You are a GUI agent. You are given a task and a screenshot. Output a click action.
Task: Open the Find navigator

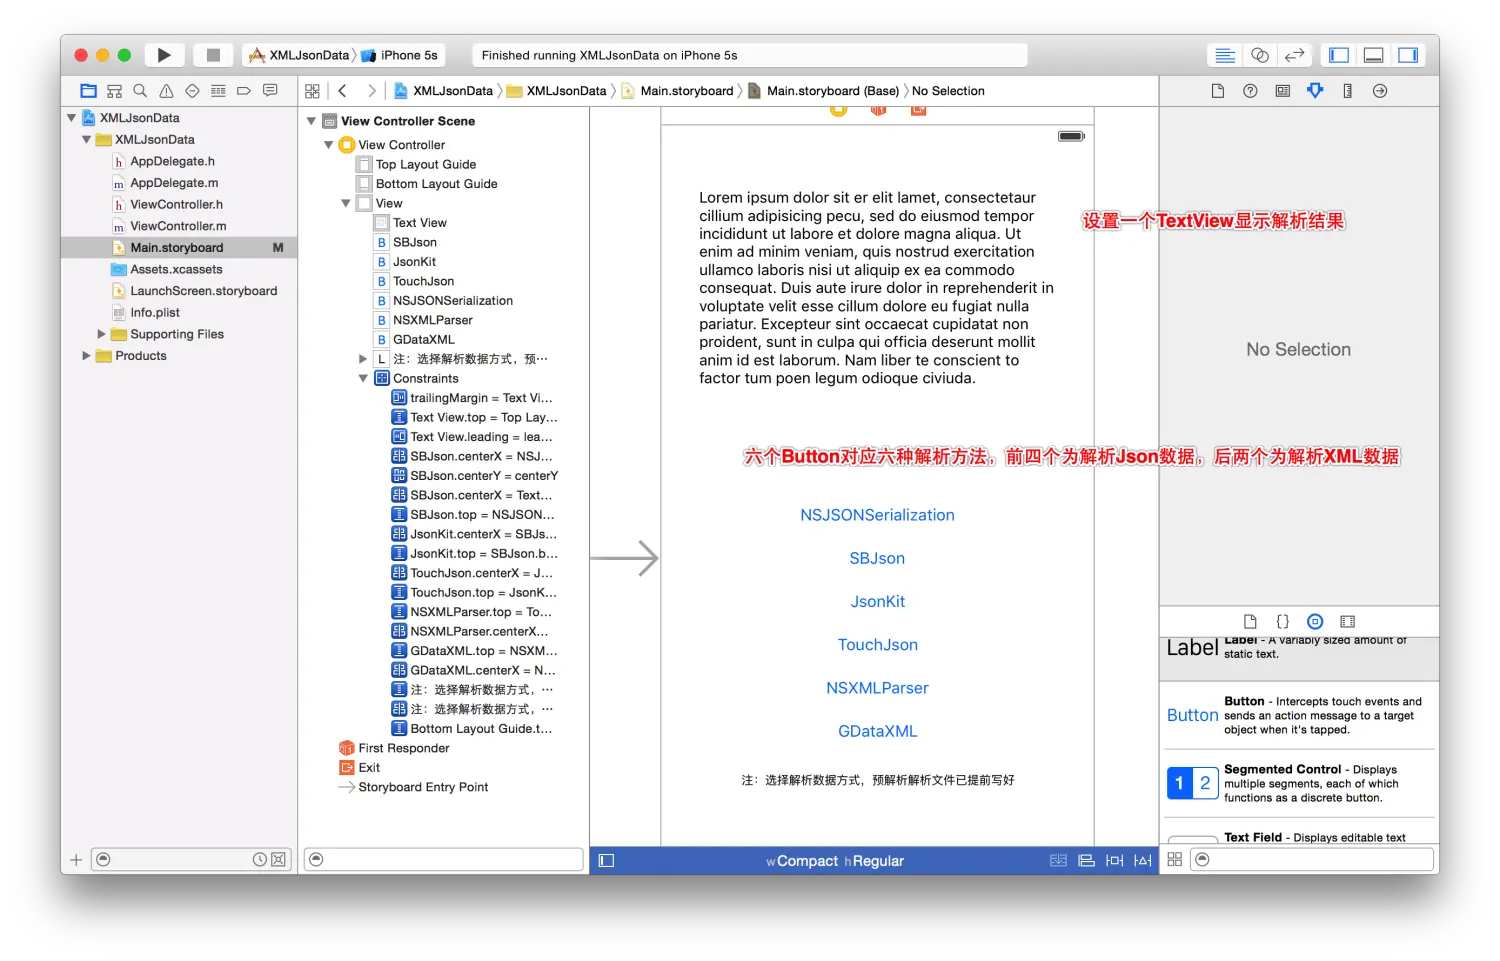140,91
